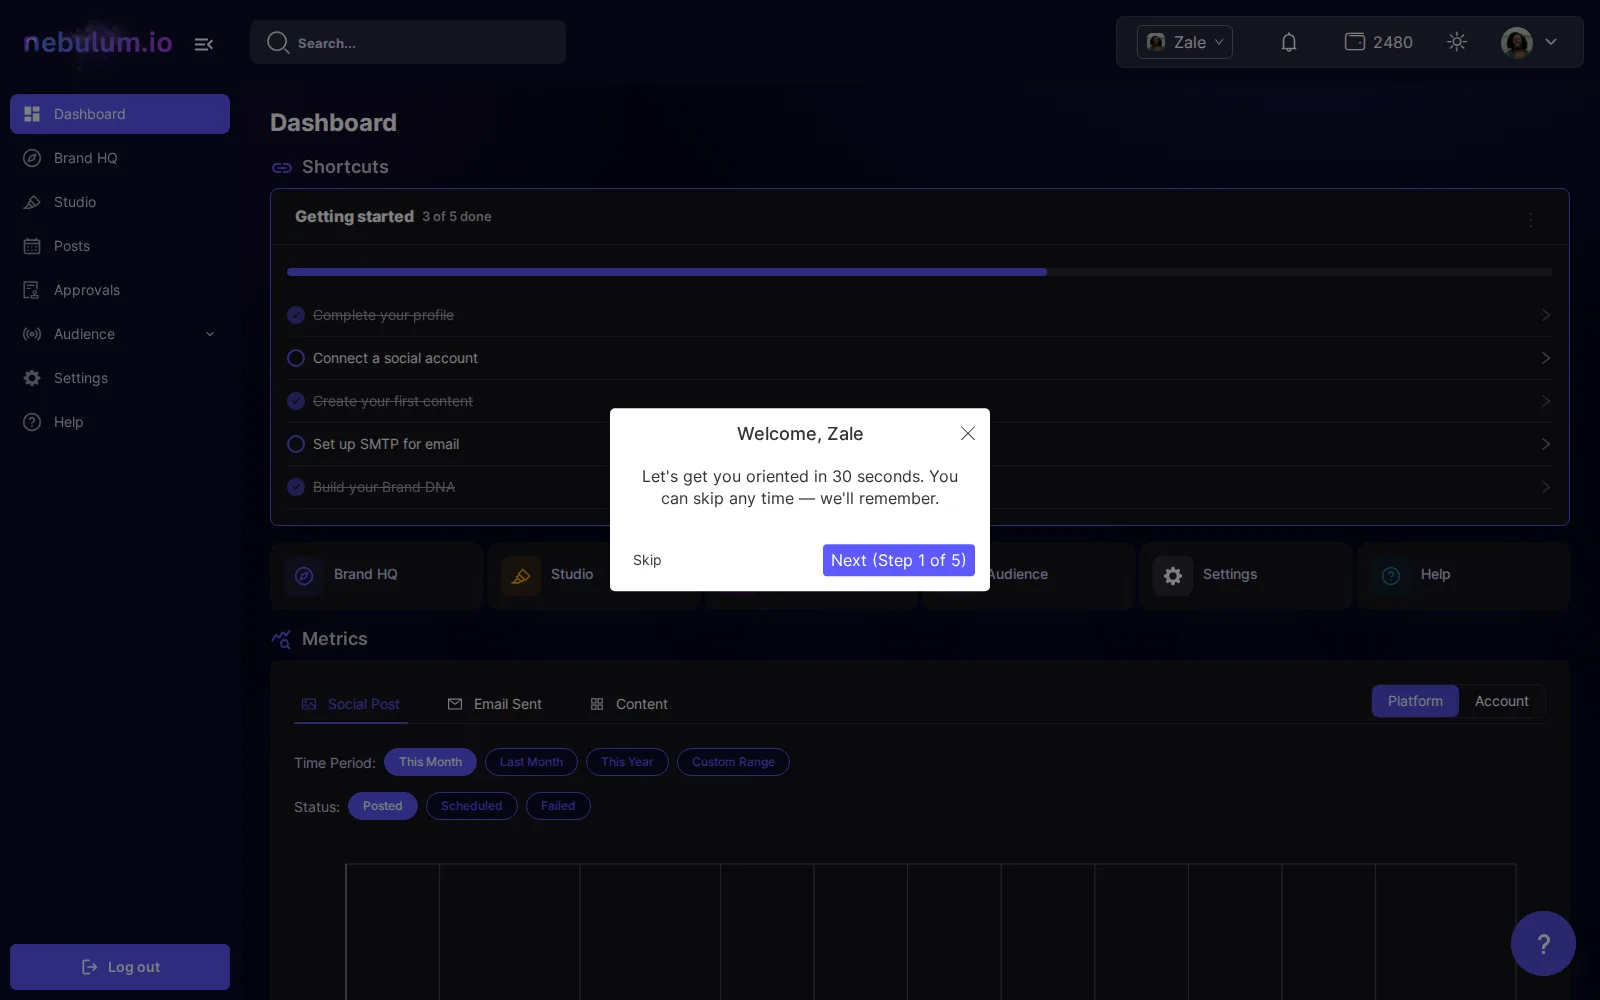The image size is (1600, 1000).
Task: Select Last Month time period
Action: [531, 762]
